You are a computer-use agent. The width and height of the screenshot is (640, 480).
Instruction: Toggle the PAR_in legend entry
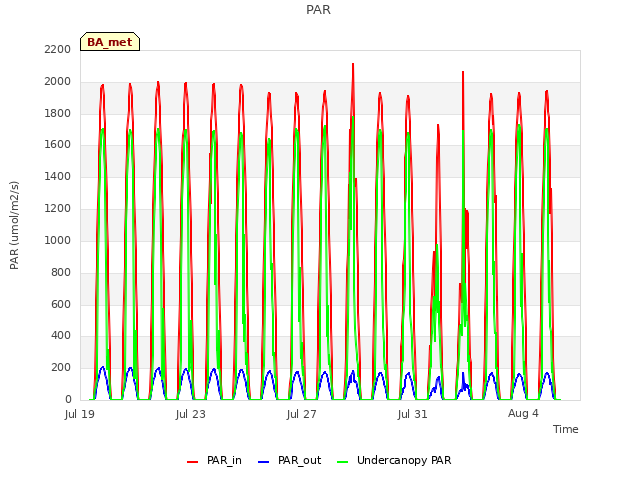click(214, 460)
